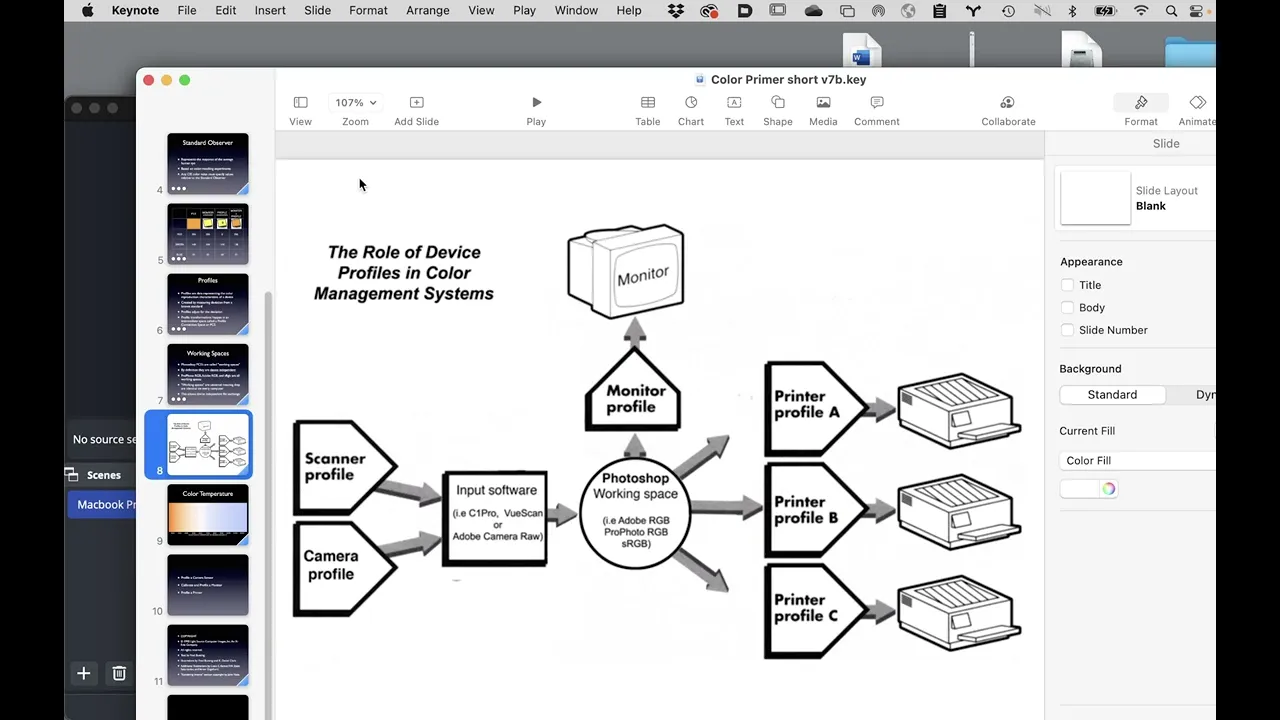This screenshot has height=720, width=1280.
Task: Open the Shape picker in toolbar
Action: tap(778, 110)
